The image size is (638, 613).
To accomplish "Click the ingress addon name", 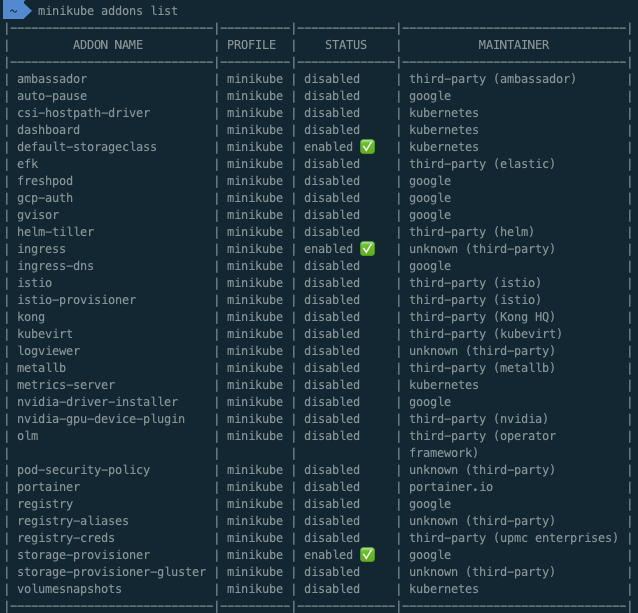I will click(42, 249).
